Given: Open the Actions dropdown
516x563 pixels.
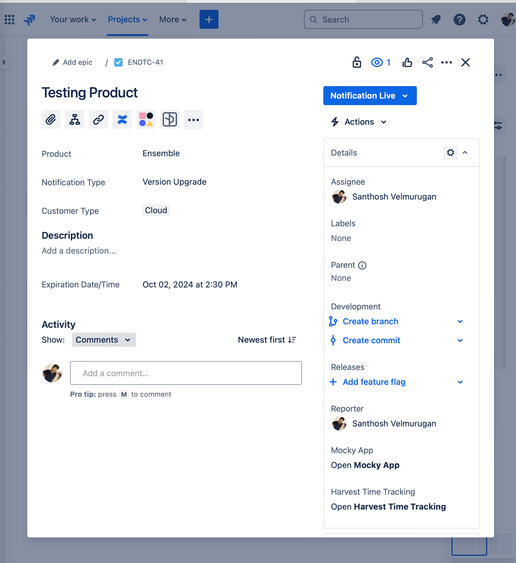Looking at the screenshot, I should tap(359, 122).
